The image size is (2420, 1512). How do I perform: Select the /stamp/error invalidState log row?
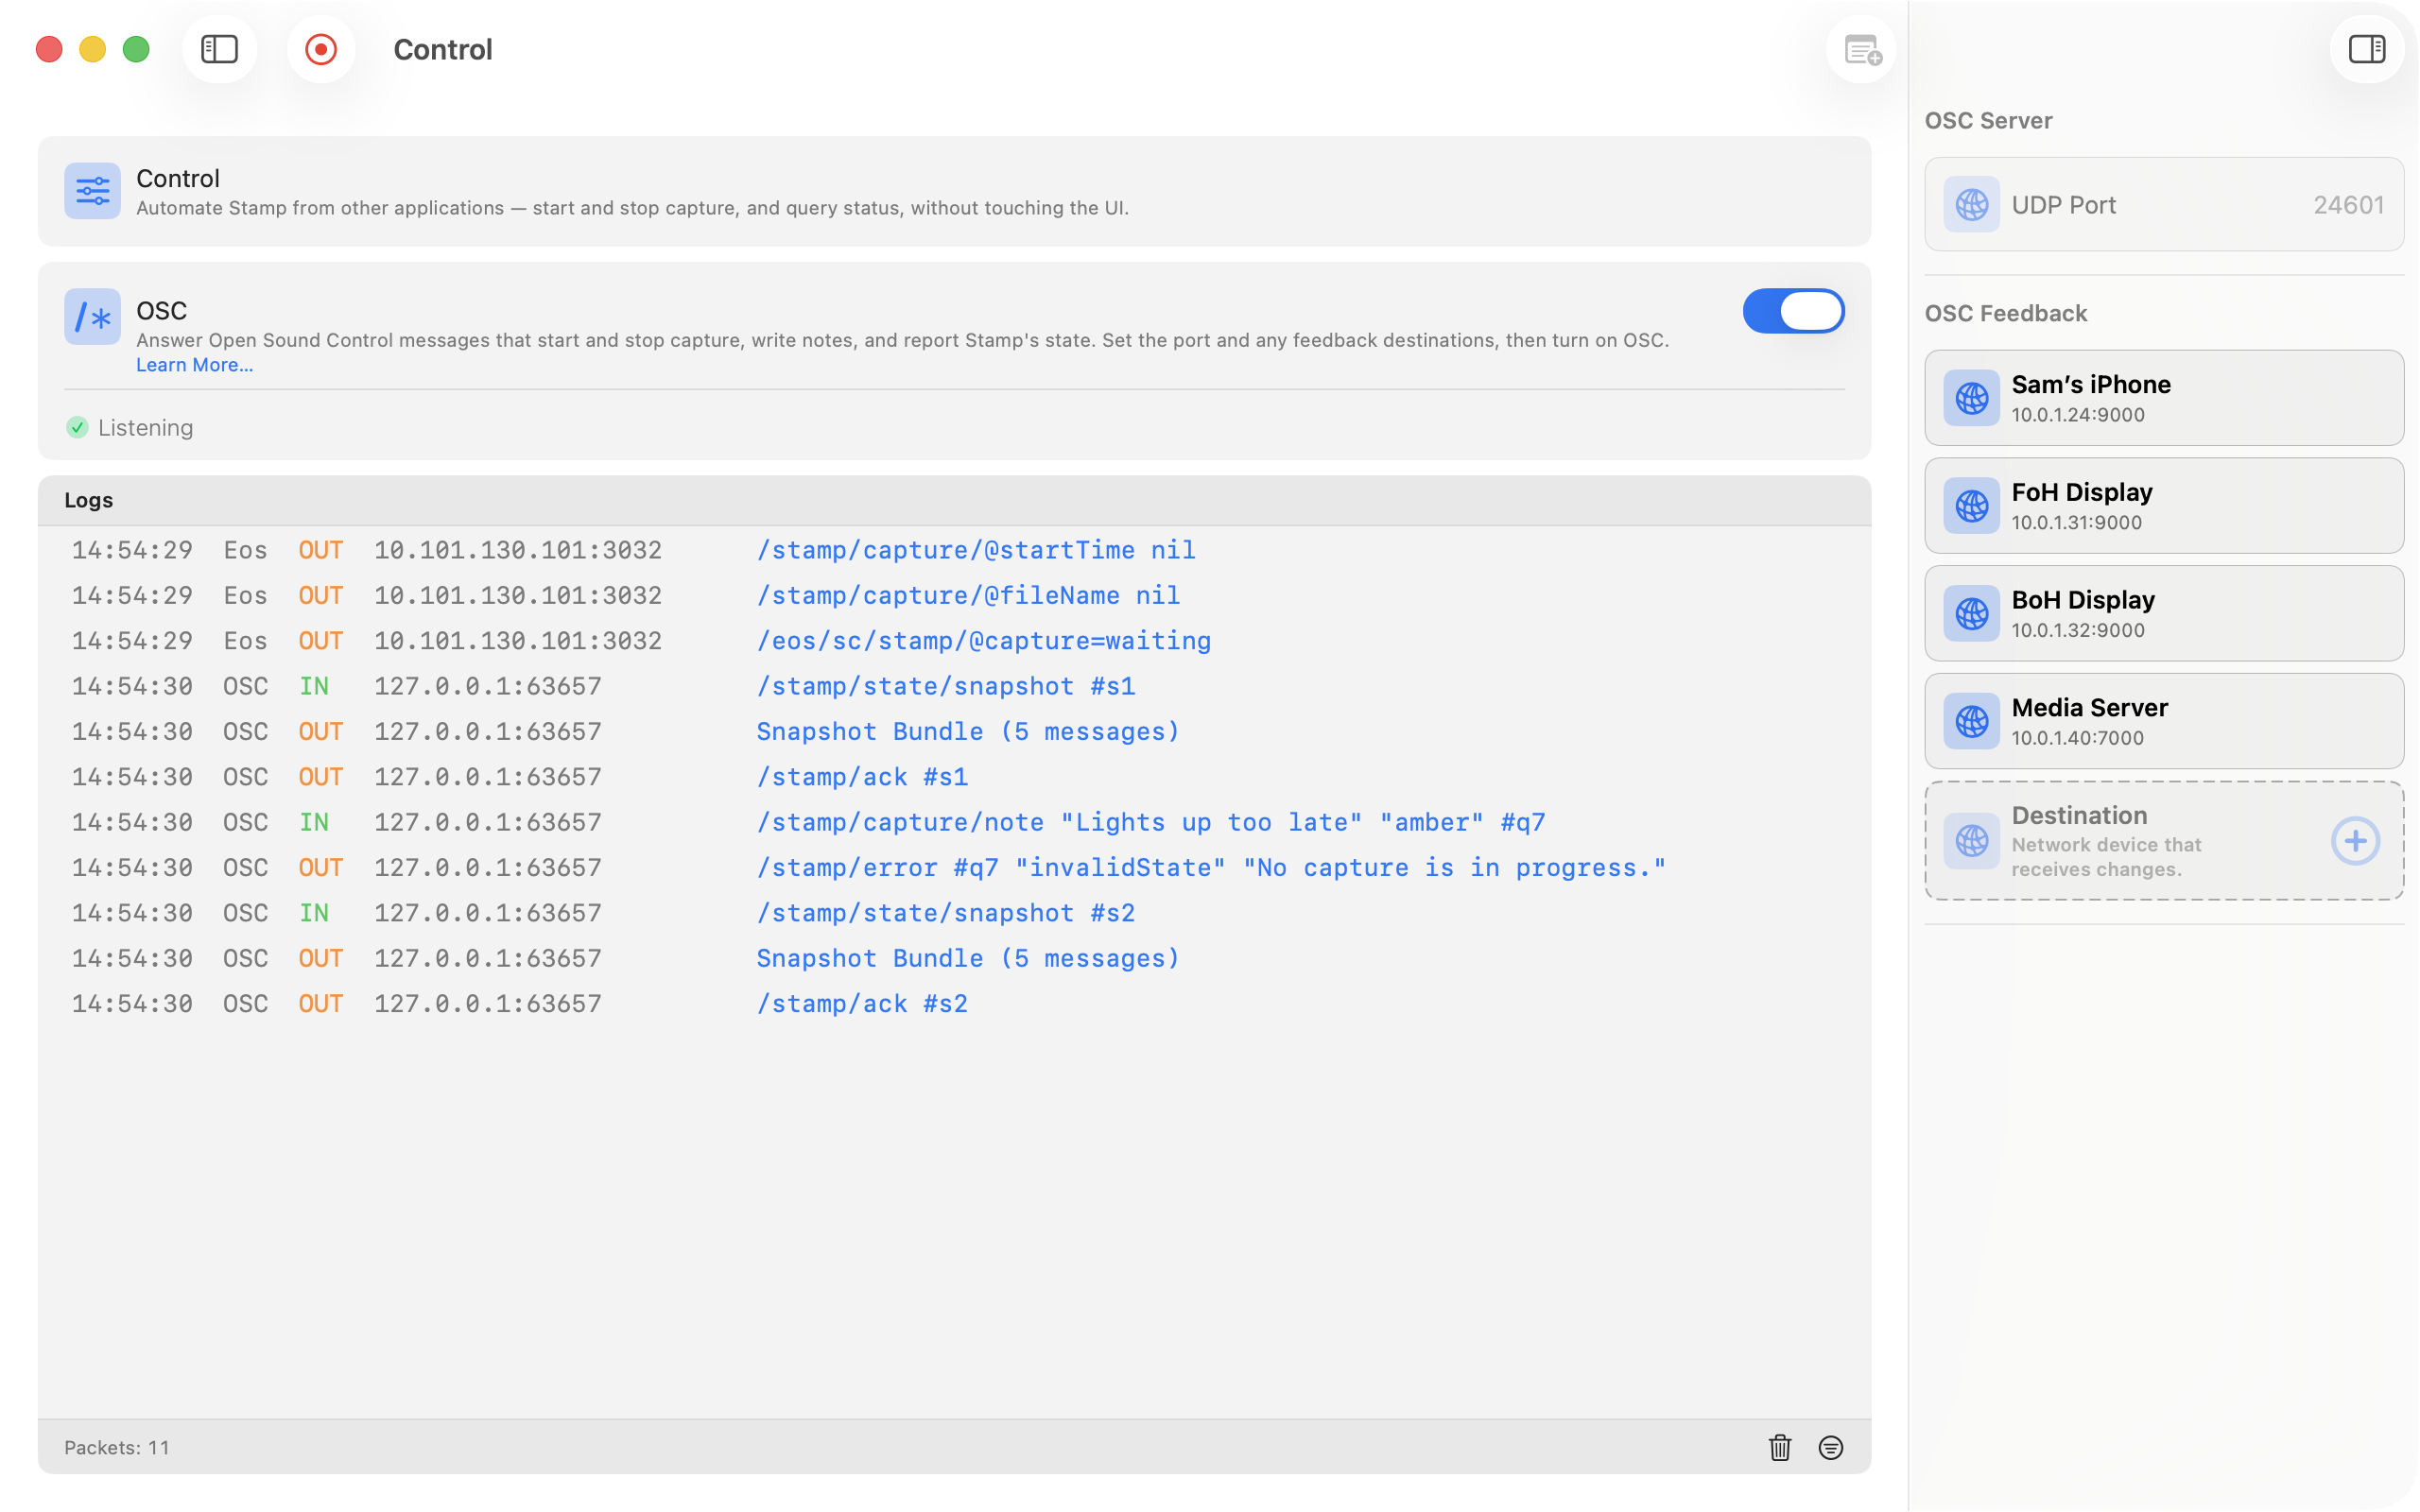[x=954, y=867]
